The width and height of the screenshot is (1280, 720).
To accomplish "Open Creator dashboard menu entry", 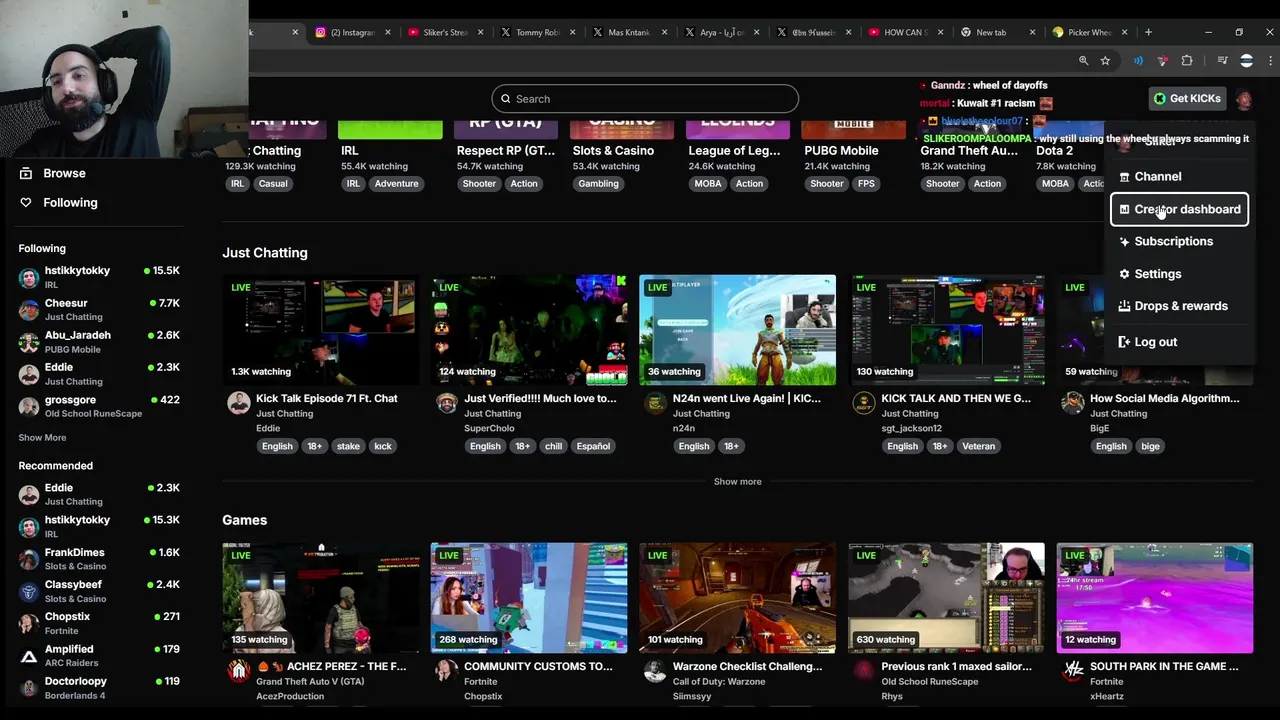I will pos(1180,209).
